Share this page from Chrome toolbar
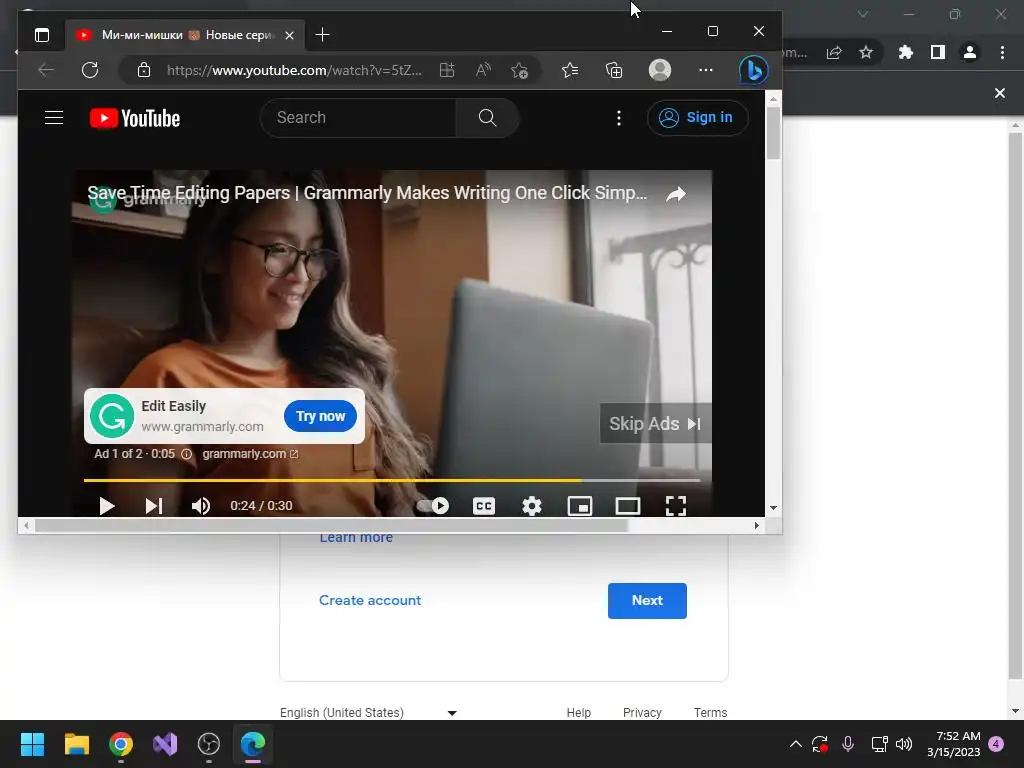1024x768 pixels. click(834, 52)
